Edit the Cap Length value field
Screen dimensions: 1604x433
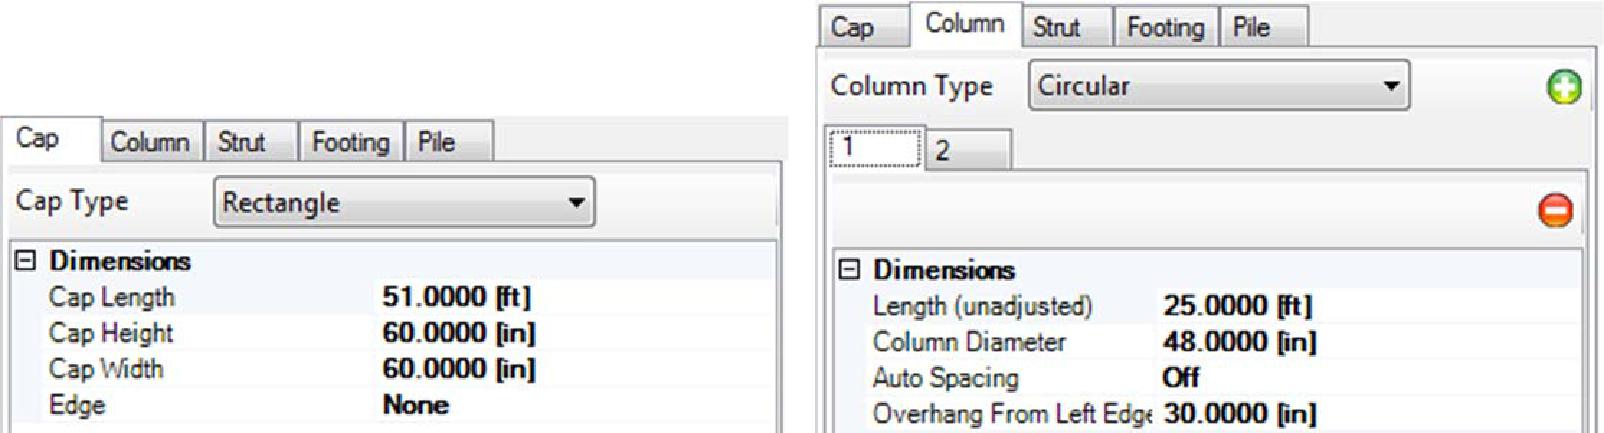pos(575,297)
